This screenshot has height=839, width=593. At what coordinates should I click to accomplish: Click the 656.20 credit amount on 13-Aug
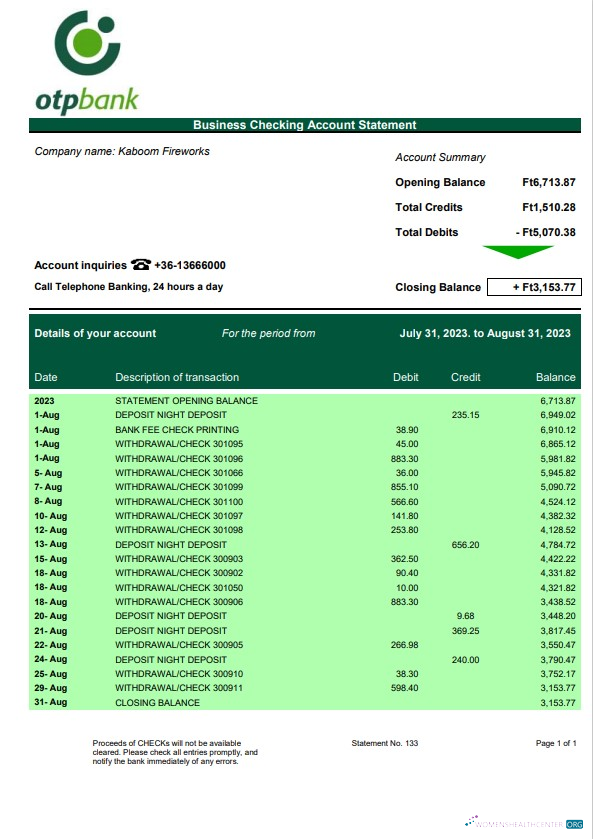tap(466, 545)
